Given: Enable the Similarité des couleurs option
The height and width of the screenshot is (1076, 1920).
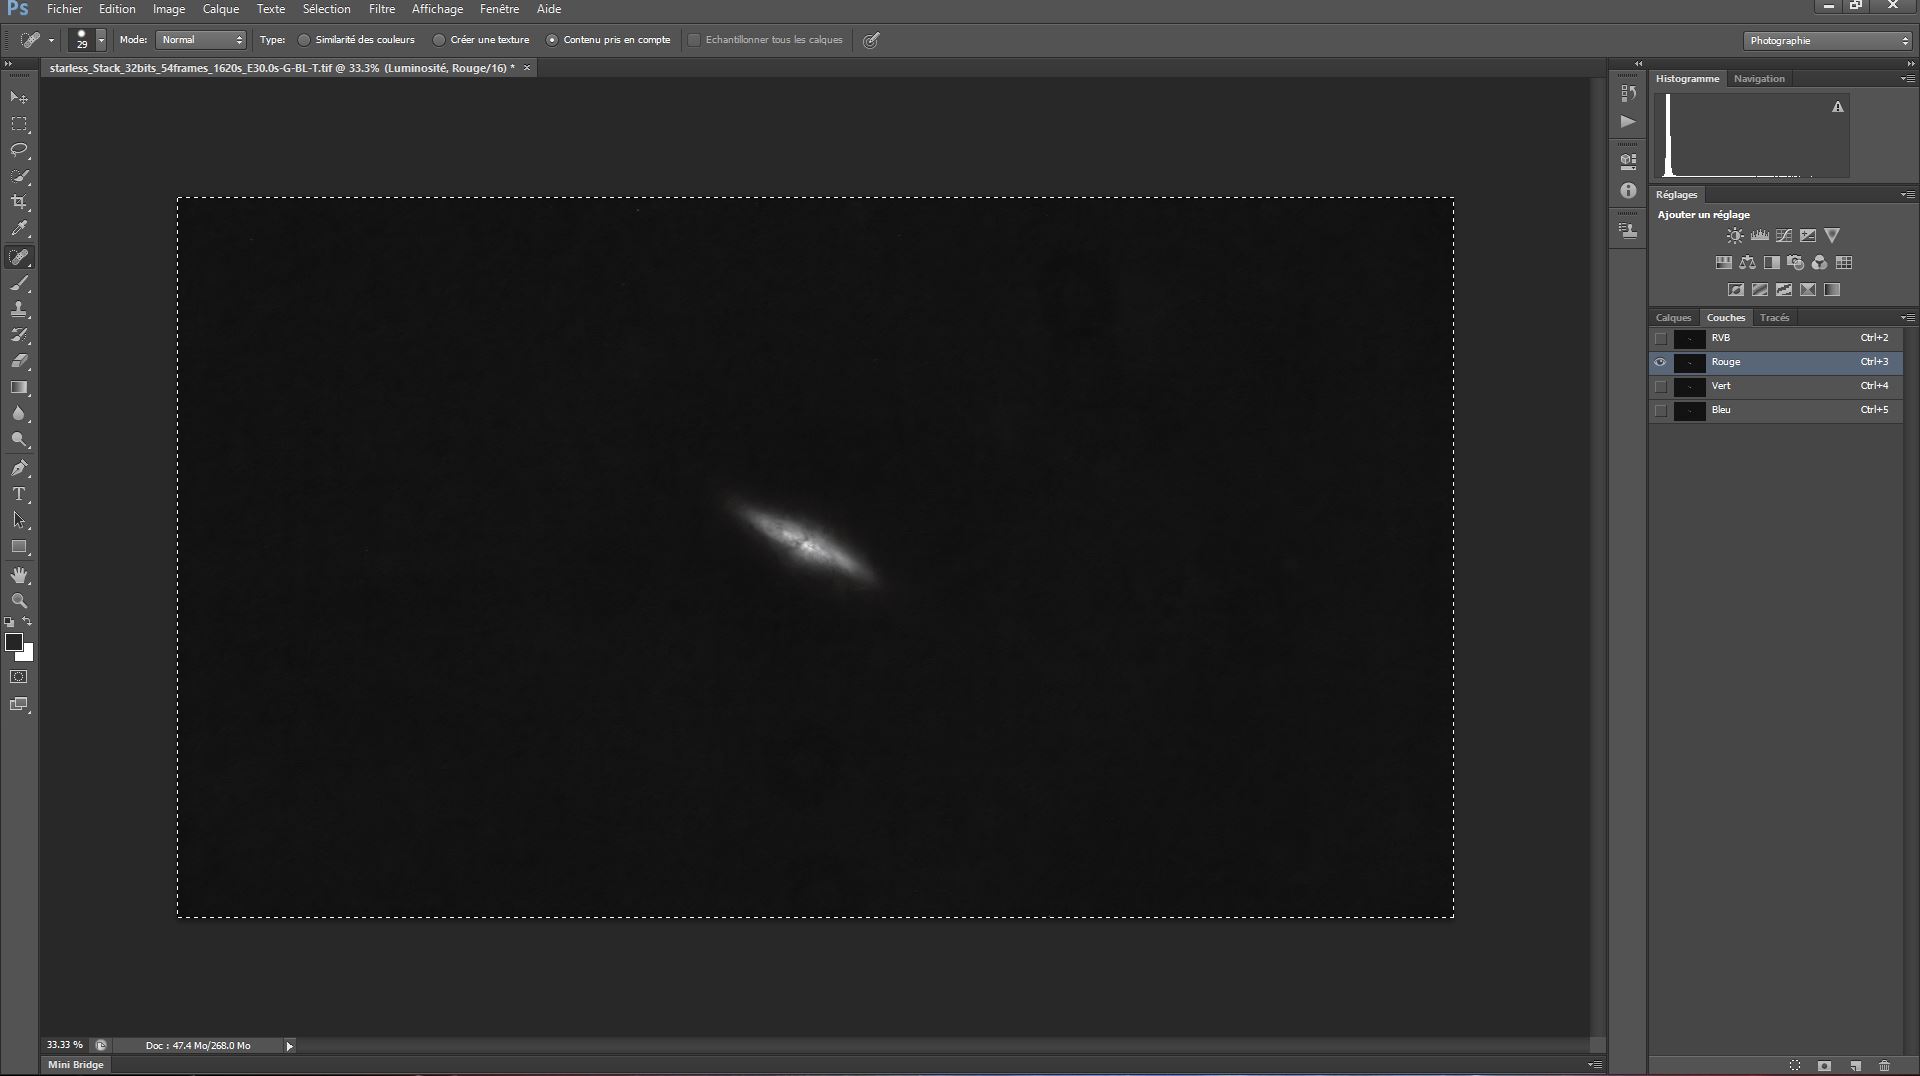Looking at the screenshot, I should point(304,40).
